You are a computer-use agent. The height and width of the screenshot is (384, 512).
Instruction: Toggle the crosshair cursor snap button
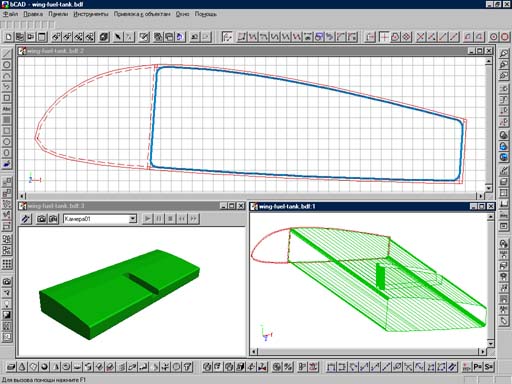pos(384,37)
